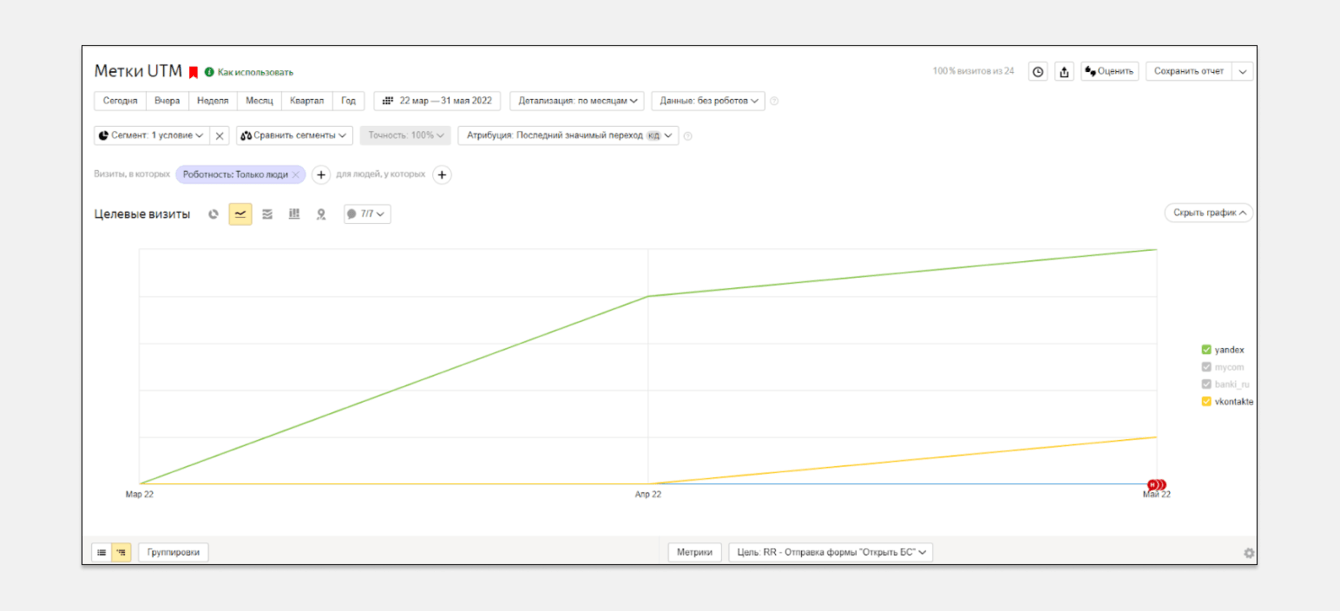Click the help icon next to Данные

pyautogui.click(x=774, y=101)
